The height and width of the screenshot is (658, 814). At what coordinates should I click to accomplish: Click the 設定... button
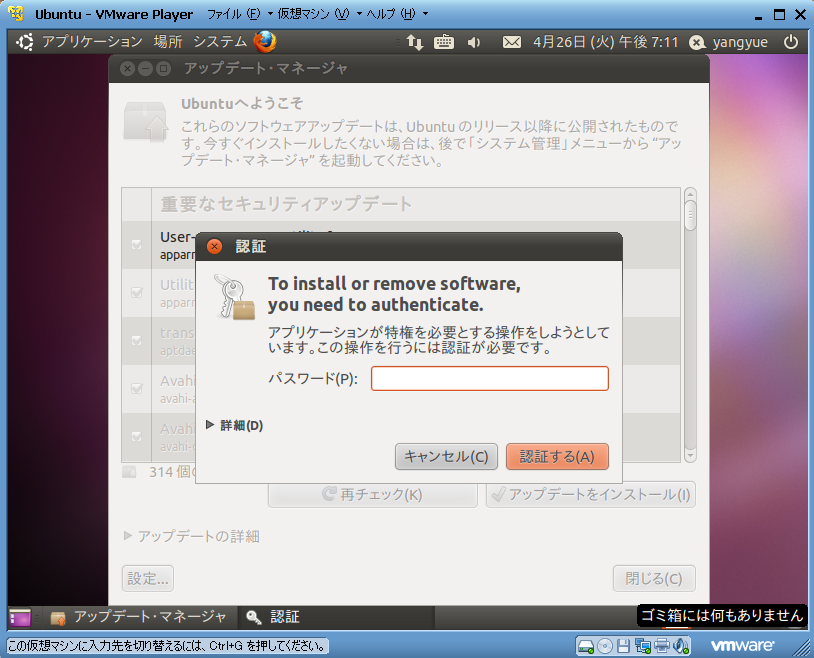pyautogui.click(x=148, y=578)
